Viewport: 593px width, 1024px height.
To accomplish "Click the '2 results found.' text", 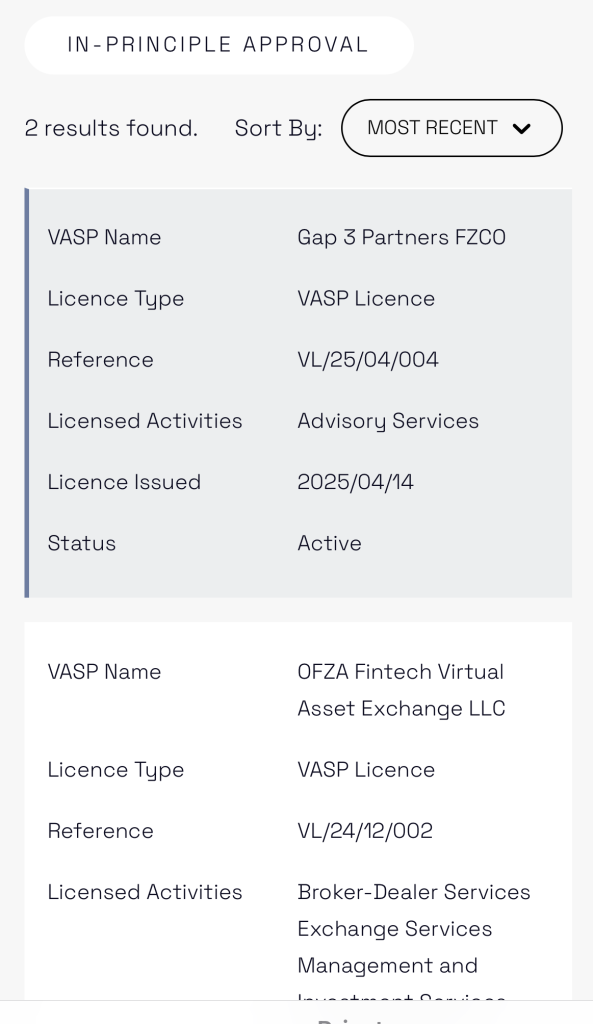I will [111, 128].
